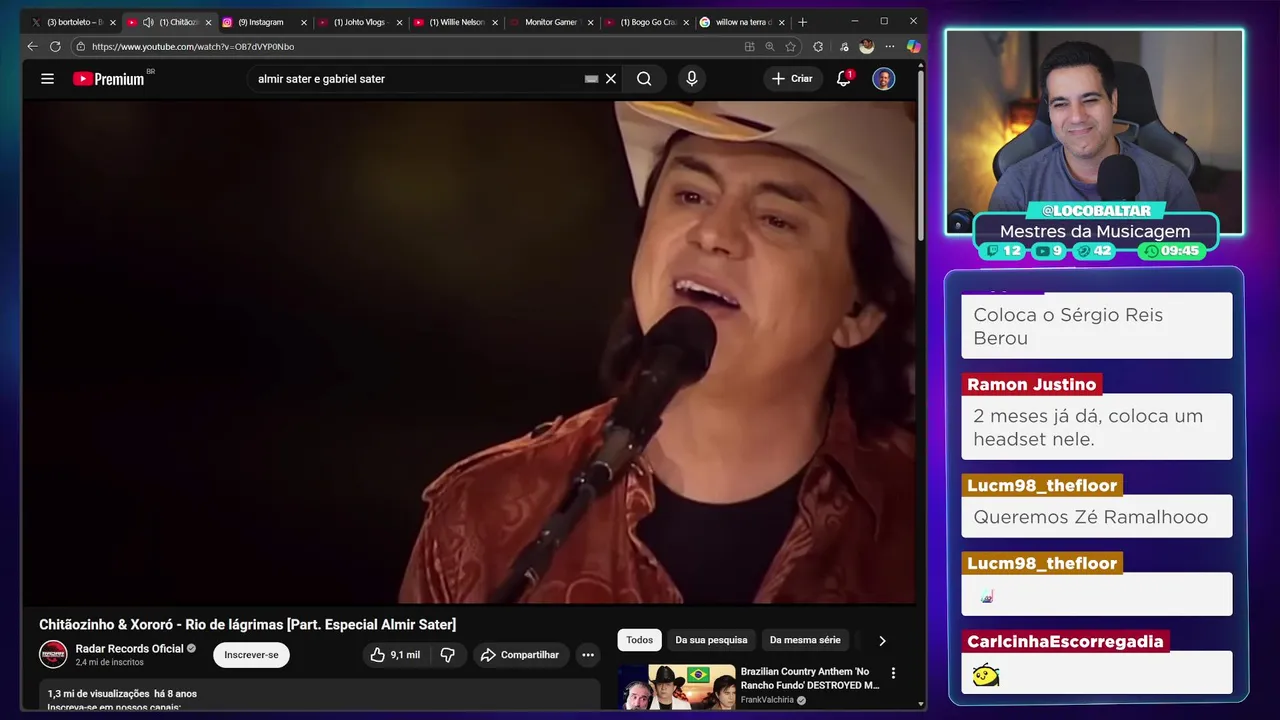Select the Todos filter chip

pyautogui.click(x=640, y=640)
